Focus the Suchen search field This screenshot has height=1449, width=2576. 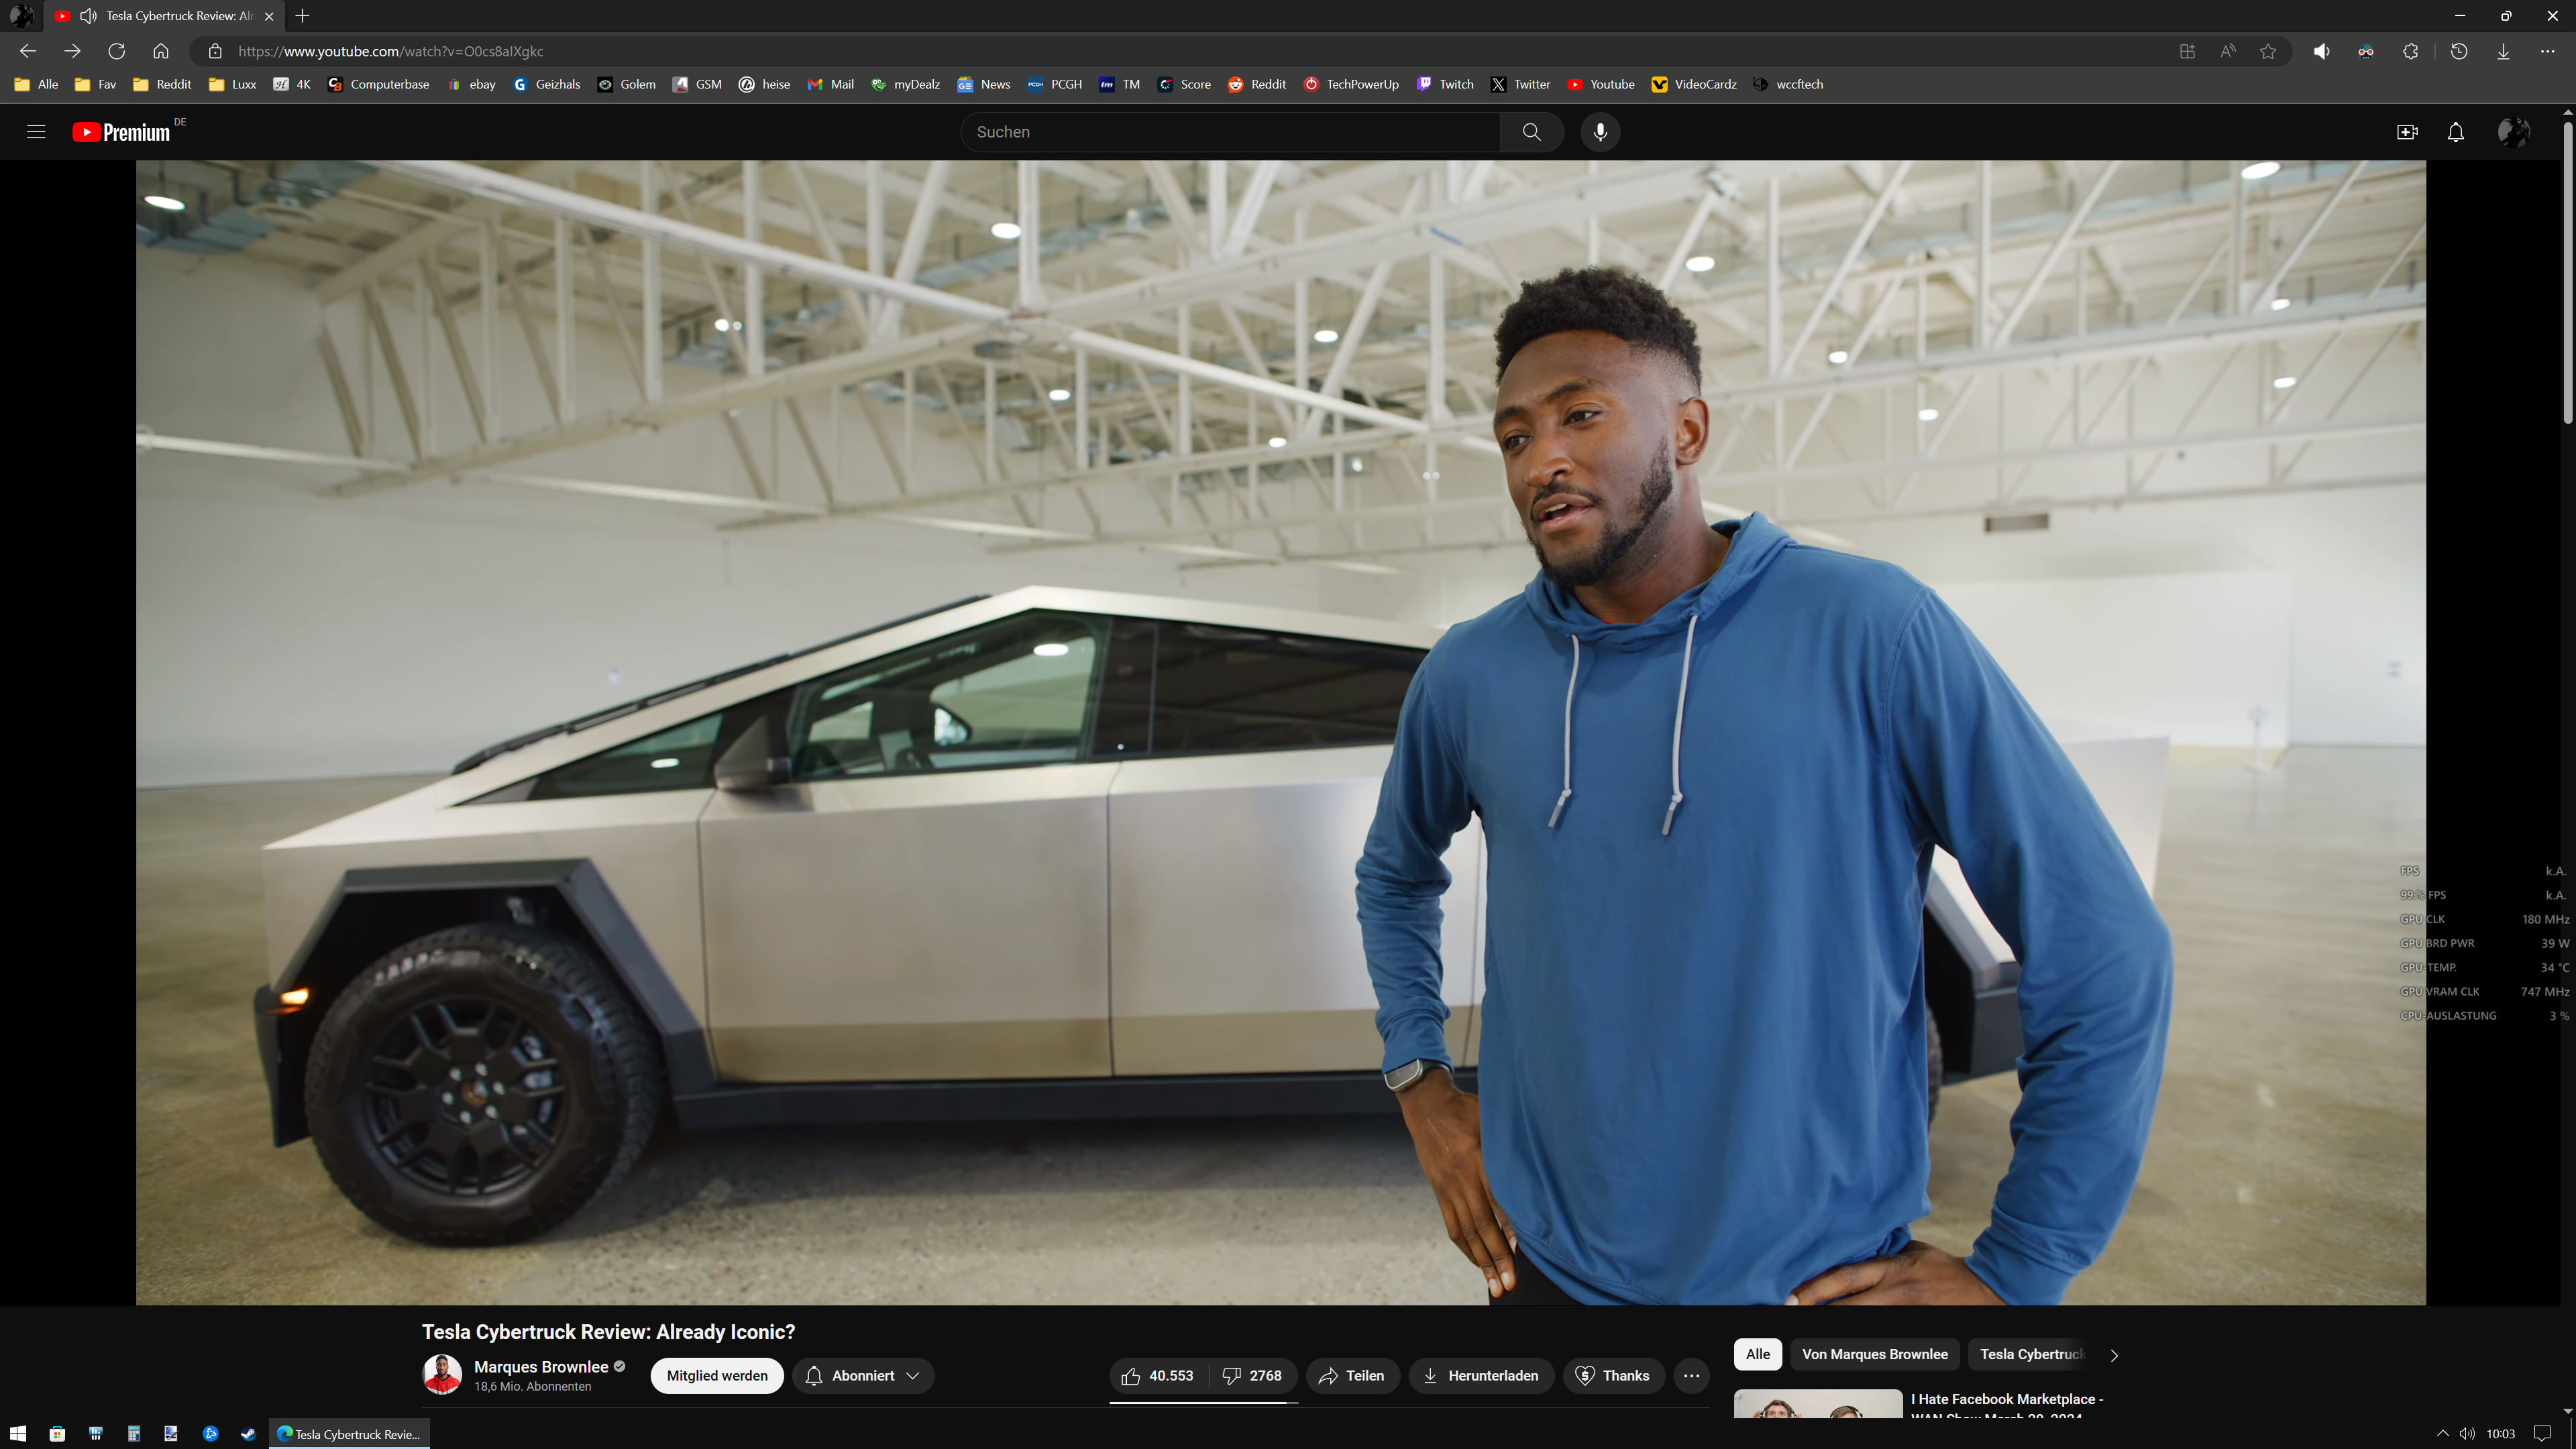[1230, 132]
